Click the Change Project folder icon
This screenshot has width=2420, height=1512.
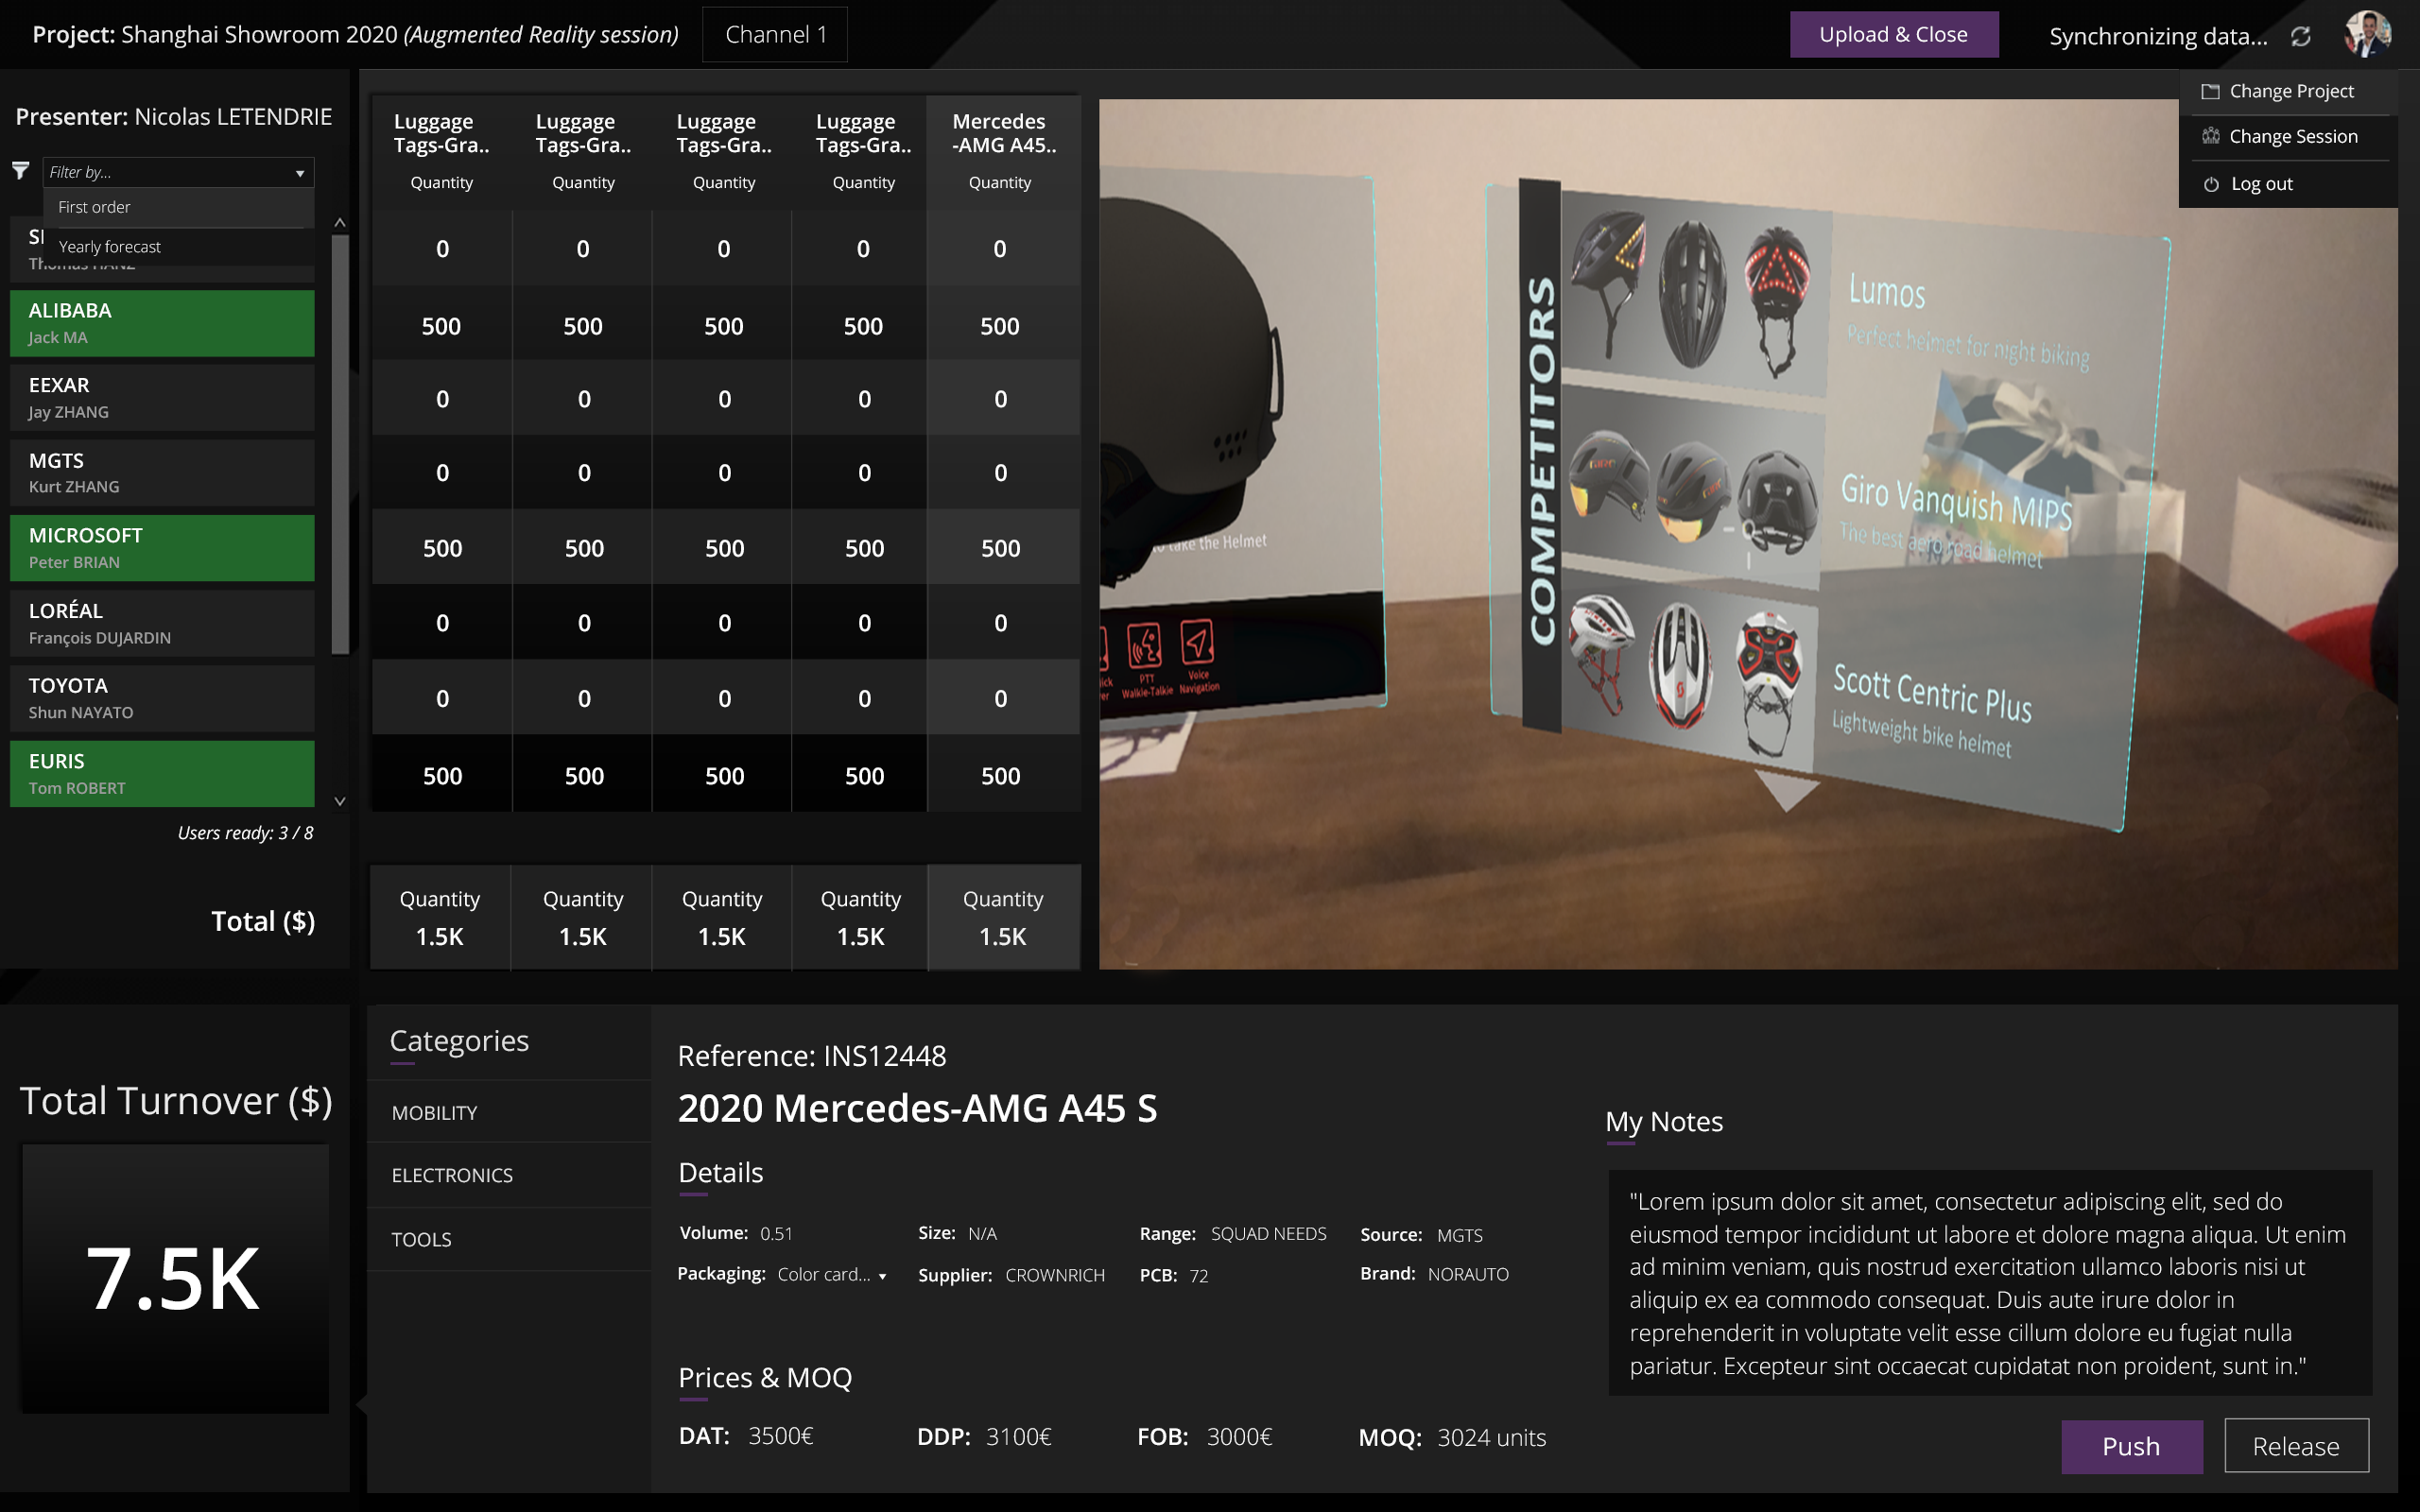pyautogui.click(x=2210, y=91)
